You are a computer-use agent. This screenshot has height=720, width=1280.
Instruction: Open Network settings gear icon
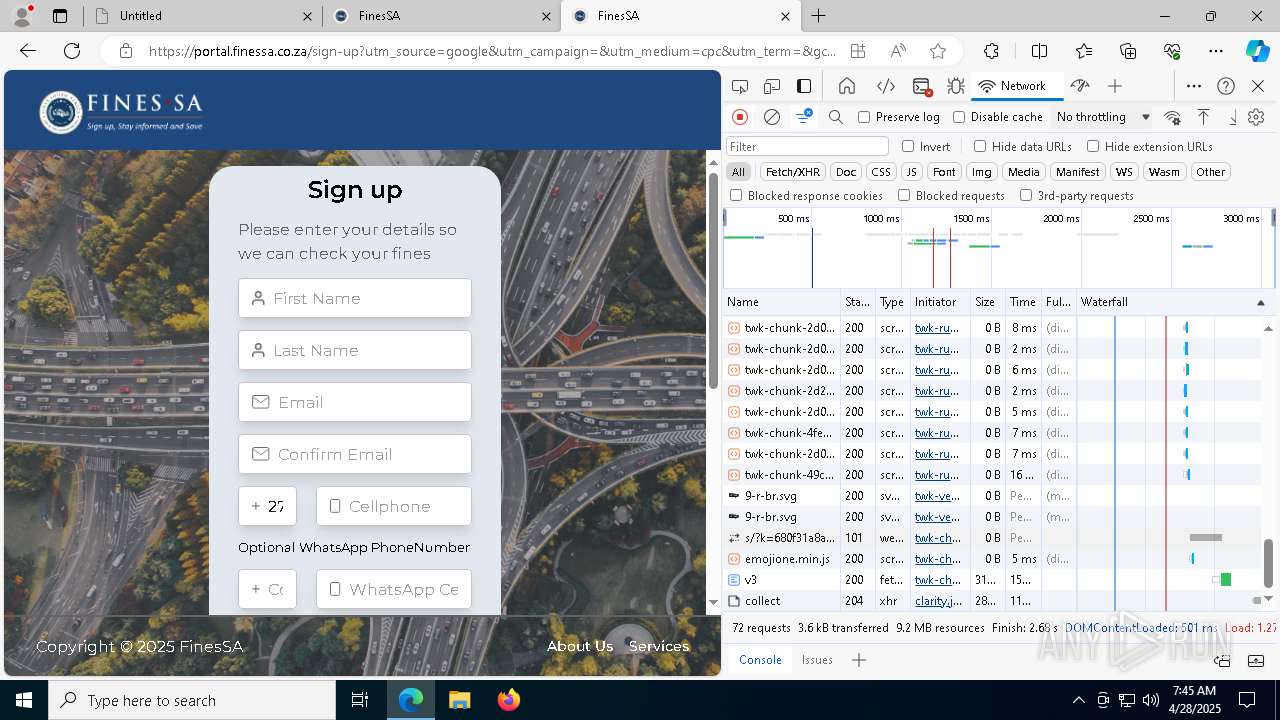[x=1256, y=117]
